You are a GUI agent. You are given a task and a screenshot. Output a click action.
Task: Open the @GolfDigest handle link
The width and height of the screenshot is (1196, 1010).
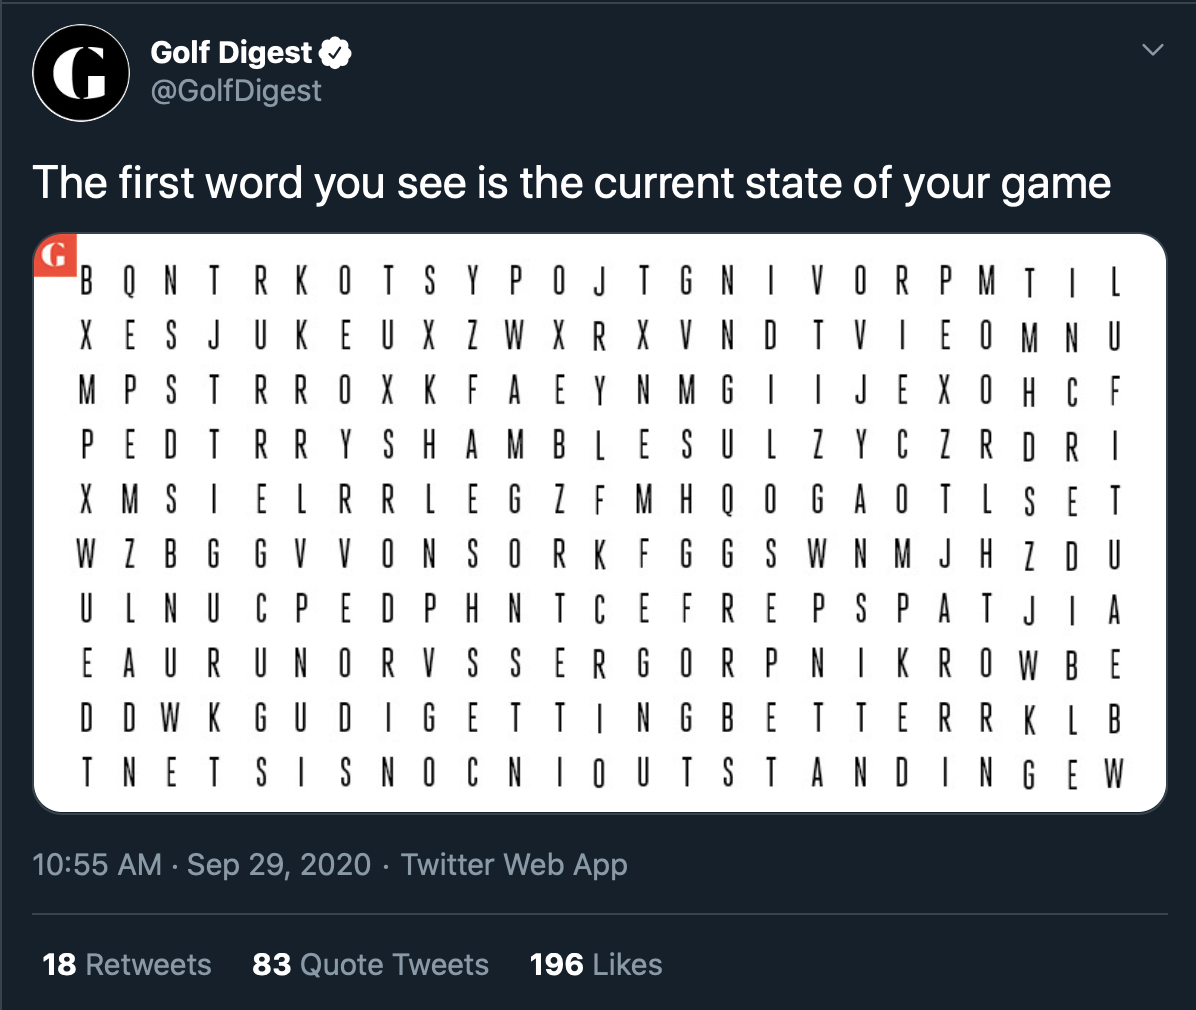(236, 91)
